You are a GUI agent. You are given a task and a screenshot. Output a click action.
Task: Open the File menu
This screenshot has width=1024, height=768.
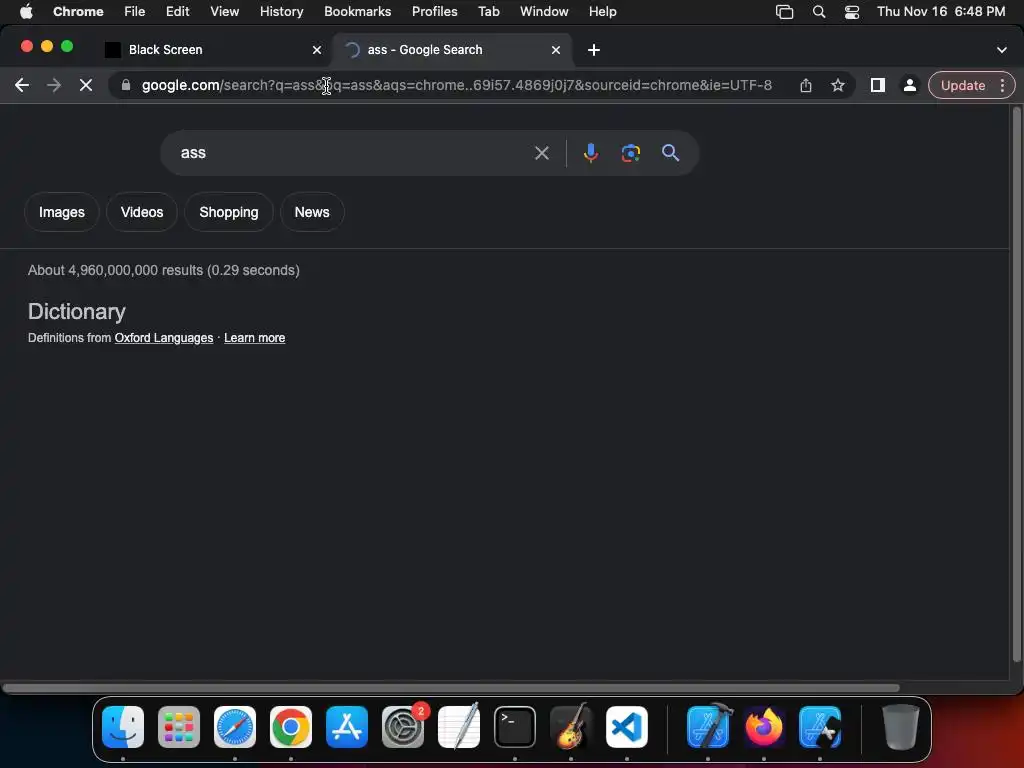point(135,12)
